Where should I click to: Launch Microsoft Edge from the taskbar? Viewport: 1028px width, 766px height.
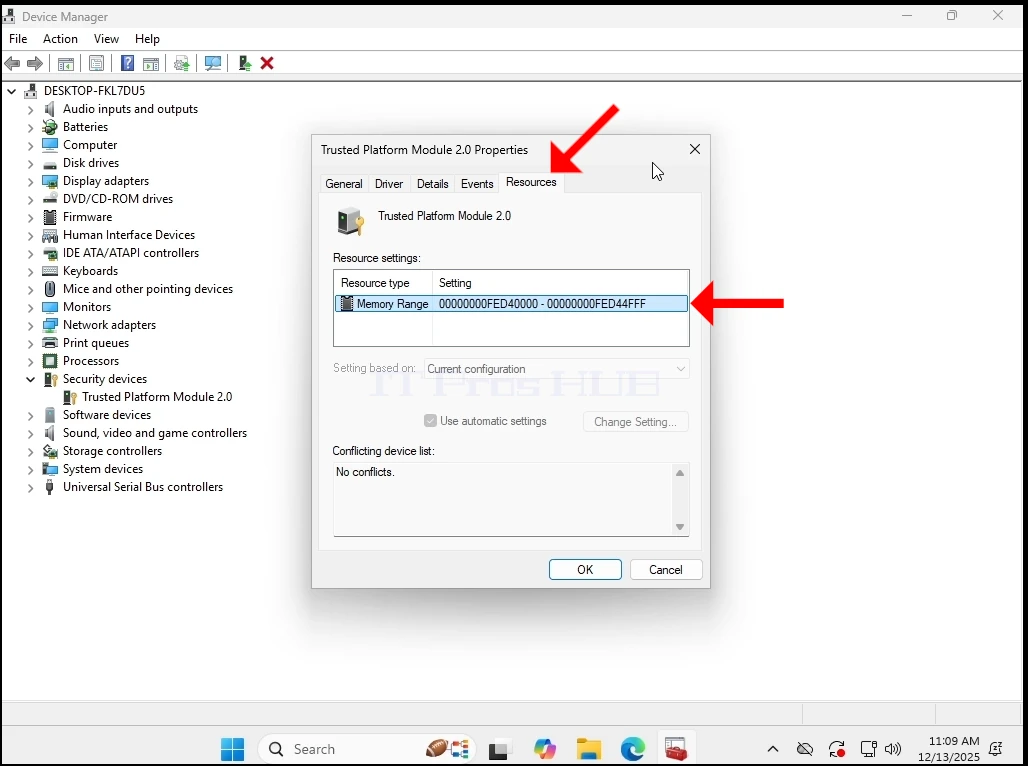coord(633,749)
